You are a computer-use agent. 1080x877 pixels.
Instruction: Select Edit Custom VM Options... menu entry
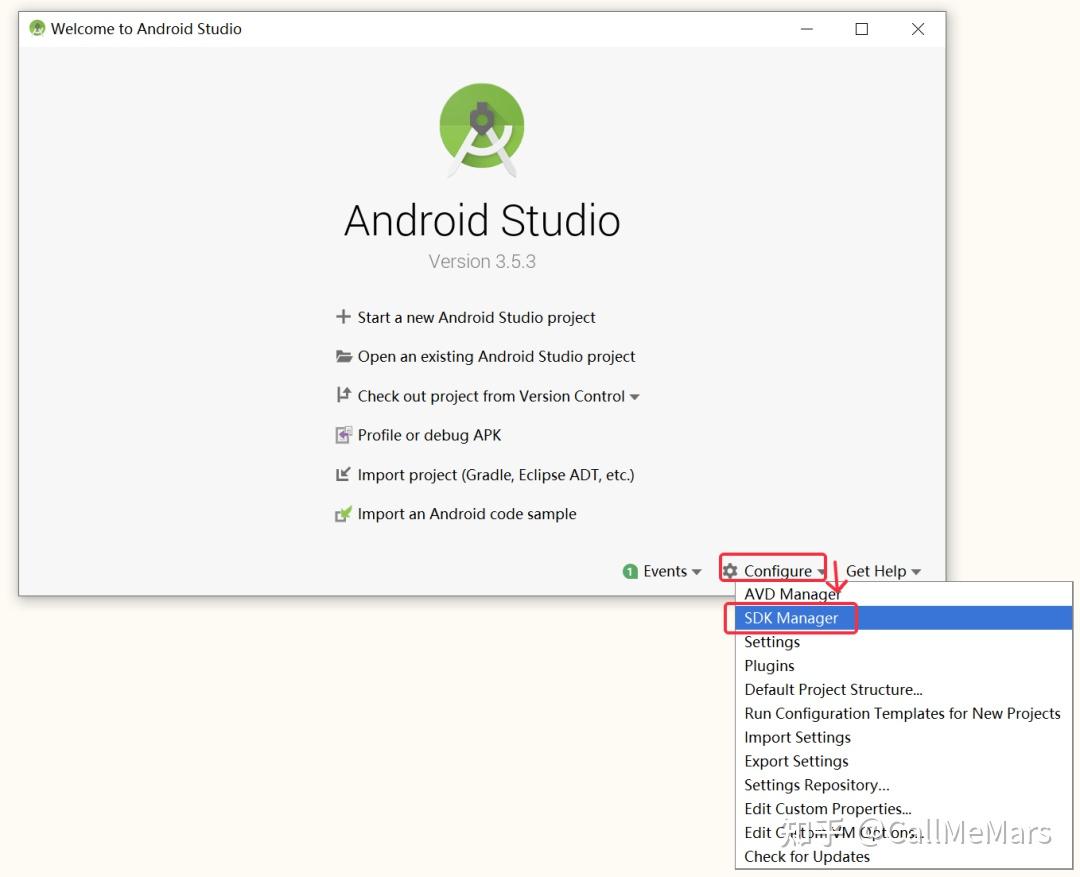coord(904,833)
